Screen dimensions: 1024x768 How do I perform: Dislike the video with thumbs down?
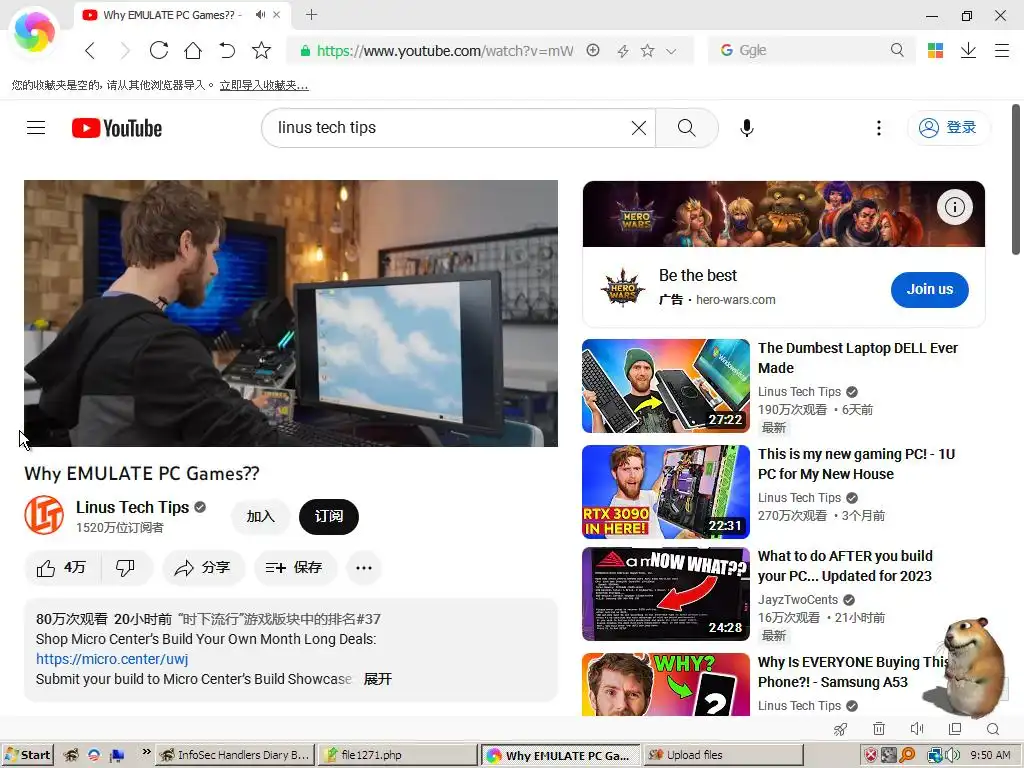click(x=125, y=568)
